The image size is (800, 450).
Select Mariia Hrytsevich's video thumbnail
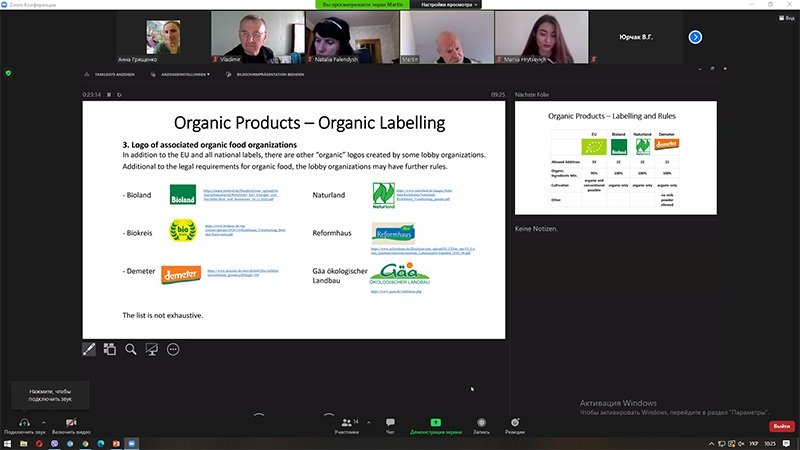click(541, 37)
